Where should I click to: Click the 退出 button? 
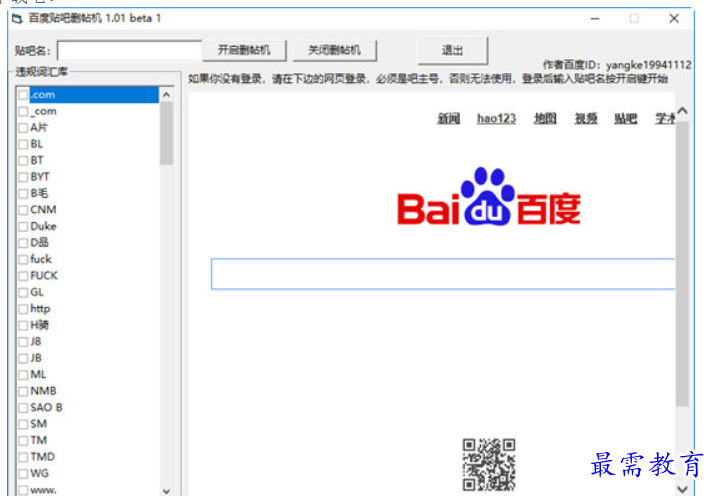point(453,50)
